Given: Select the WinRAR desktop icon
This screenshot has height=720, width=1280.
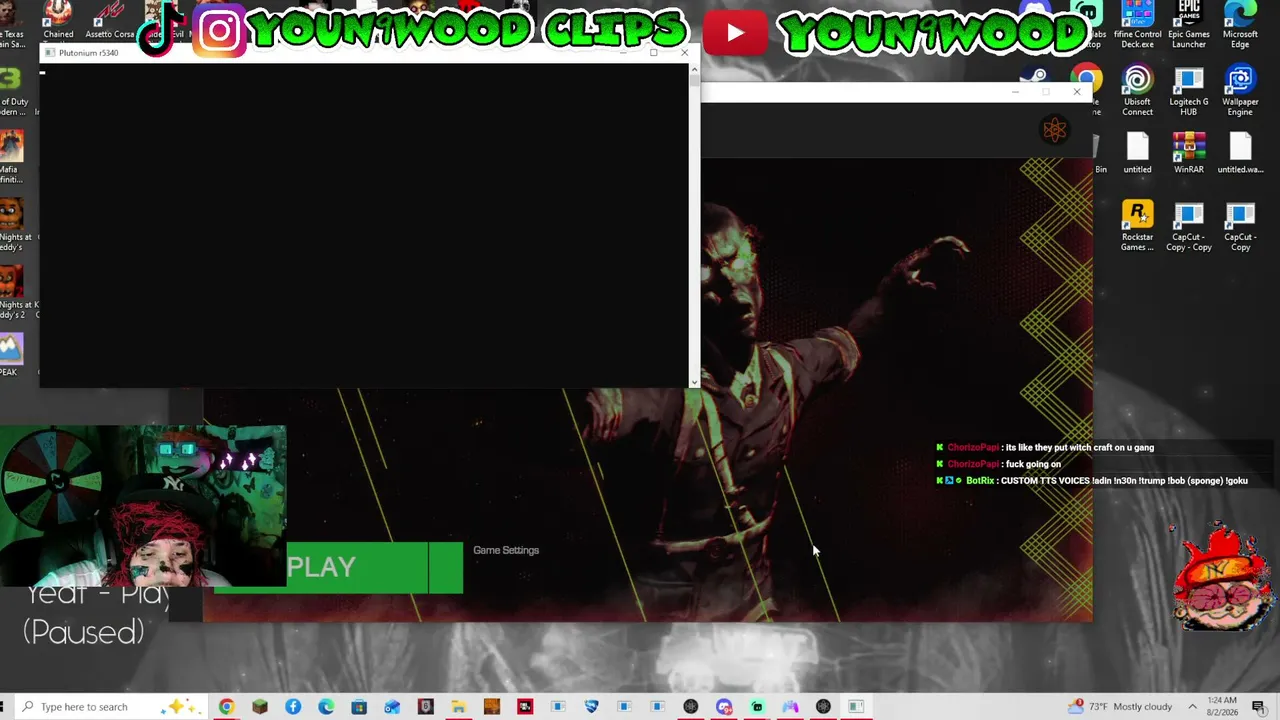Looking at the screenshot, I should tap(1189, 154).
